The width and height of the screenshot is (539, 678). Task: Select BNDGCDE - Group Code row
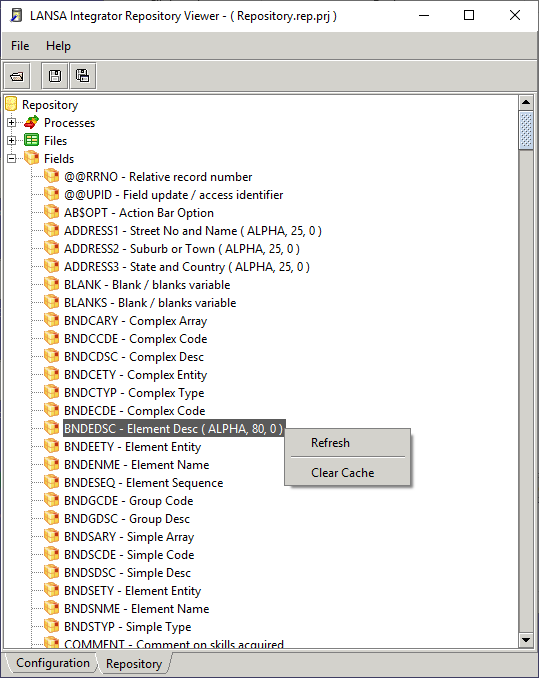pyautogui.click(x=128, y=501)
